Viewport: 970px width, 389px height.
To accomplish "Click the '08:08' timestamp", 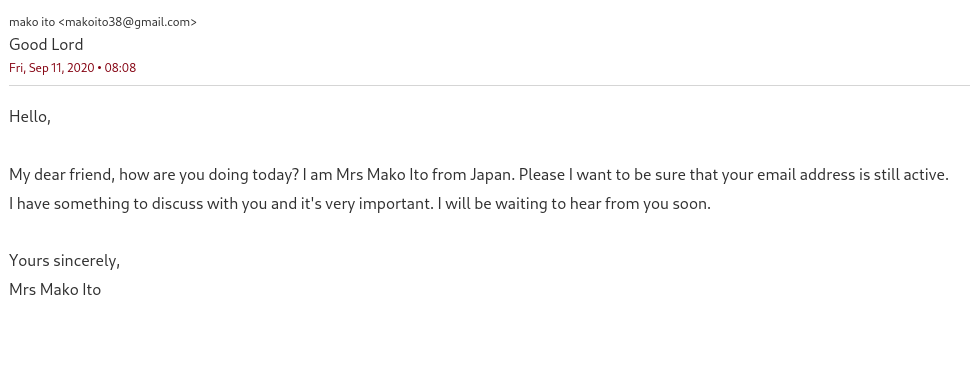I will [x=120, y=68].
